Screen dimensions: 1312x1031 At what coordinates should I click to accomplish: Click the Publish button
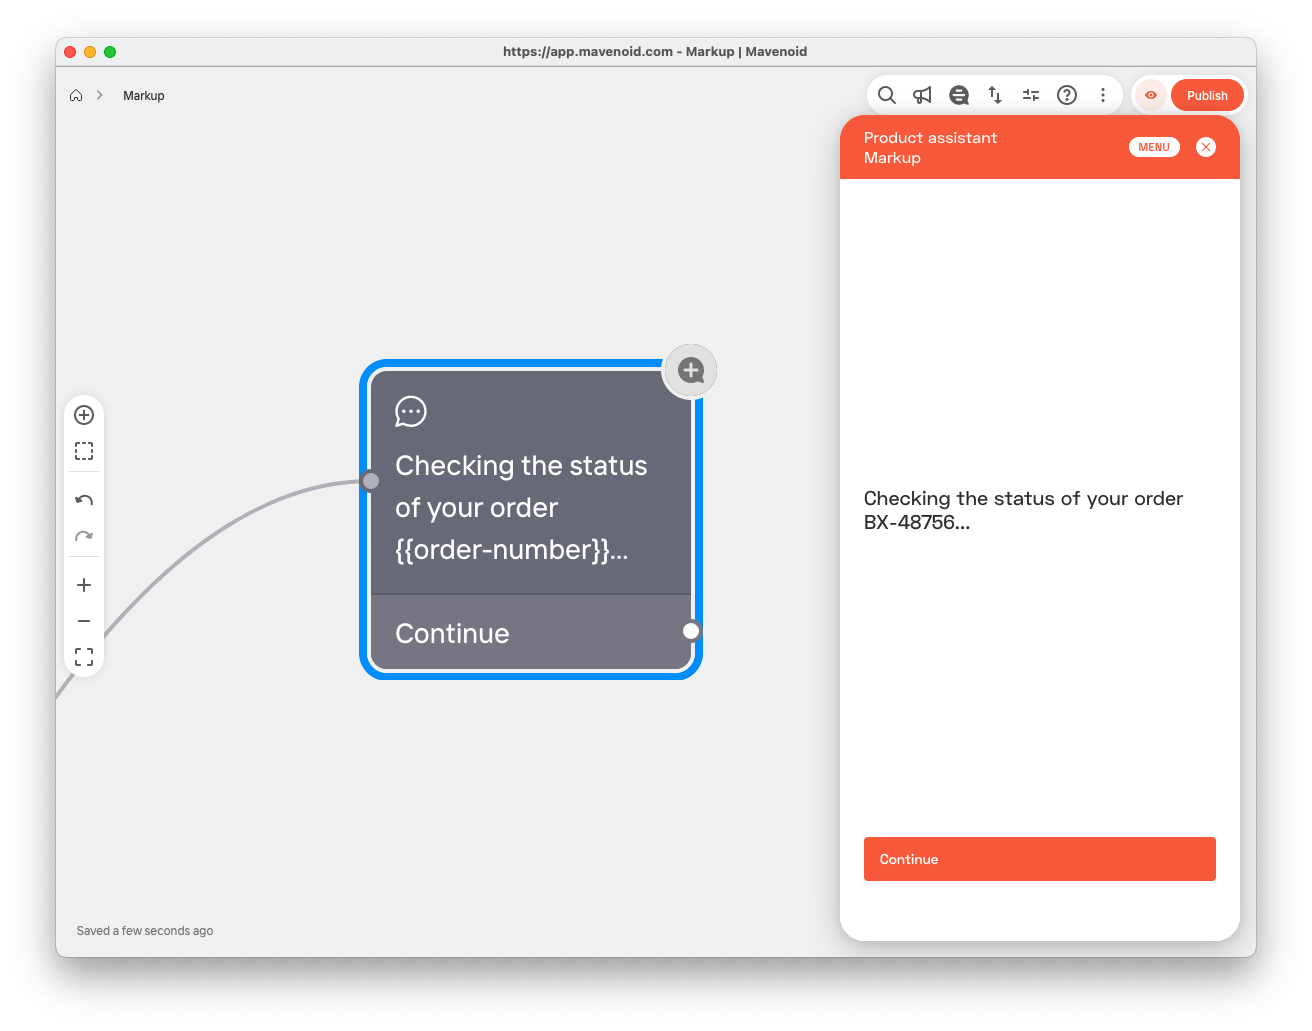pos(1207,95)
